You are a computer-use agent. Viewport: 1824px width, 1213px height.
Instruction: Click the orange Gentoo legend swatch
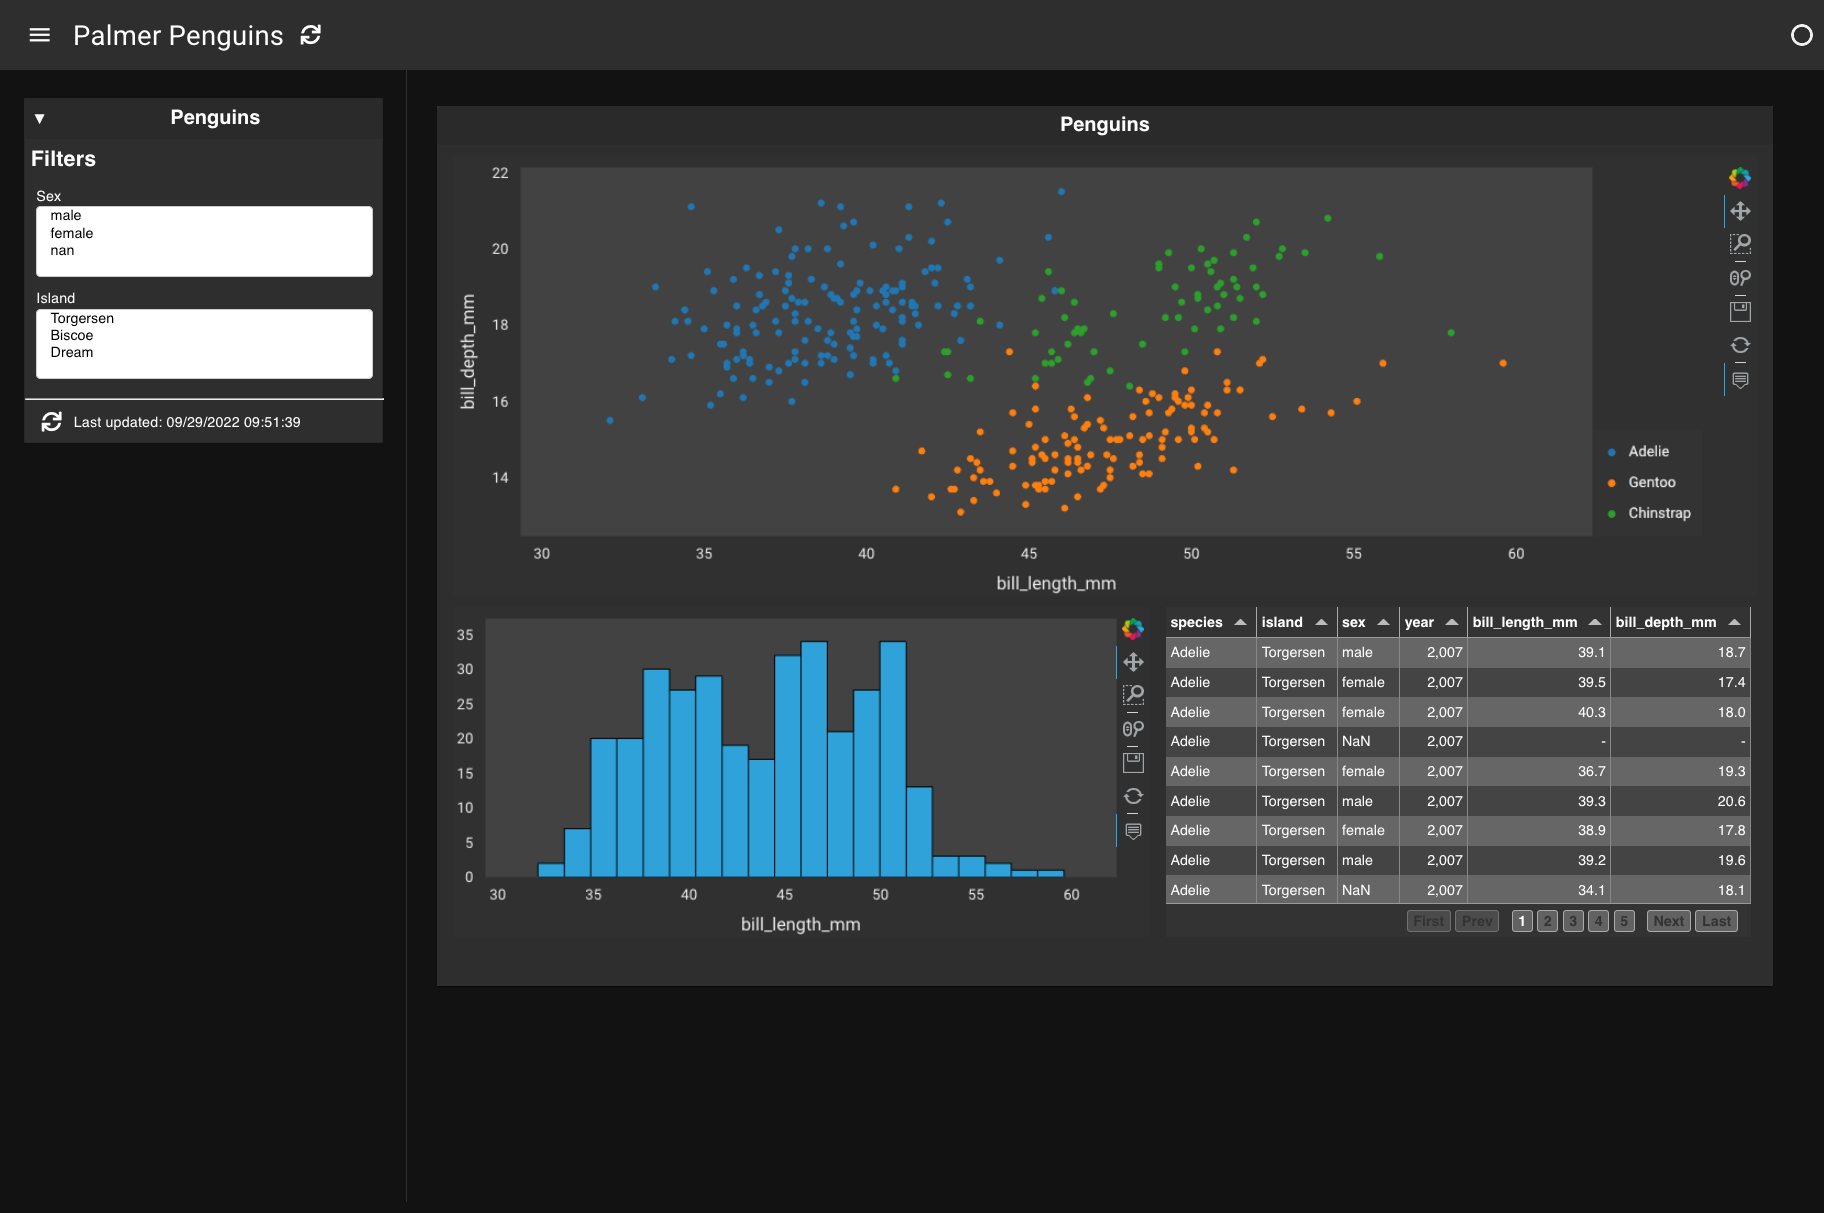[1613, 482]
